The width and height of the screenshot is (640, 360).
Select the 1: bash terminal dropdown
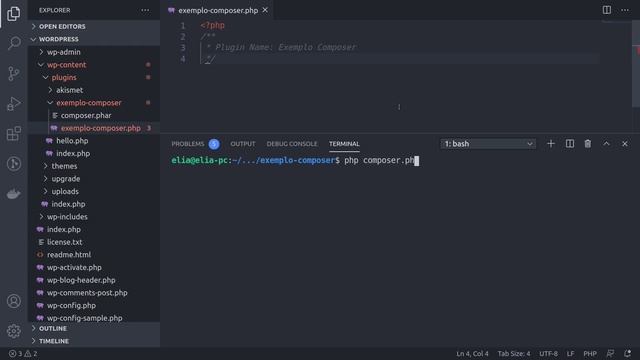488,144
